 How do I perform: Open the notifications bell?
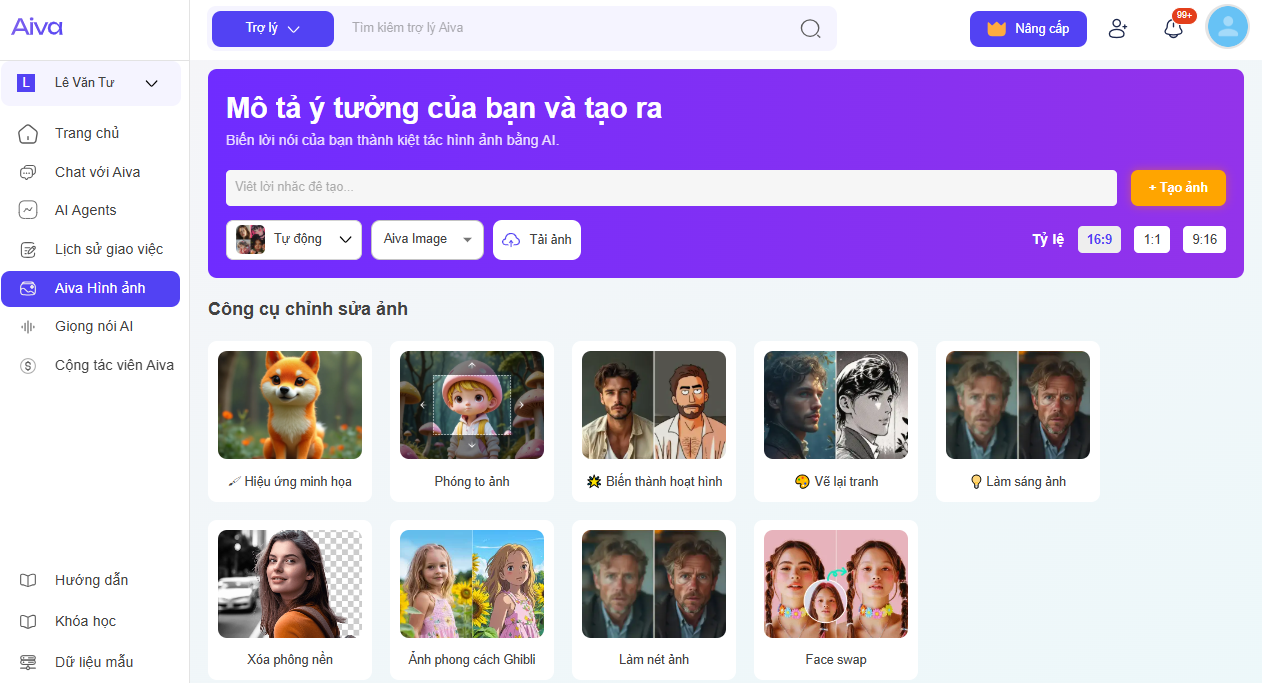(x=1173, y=29)
